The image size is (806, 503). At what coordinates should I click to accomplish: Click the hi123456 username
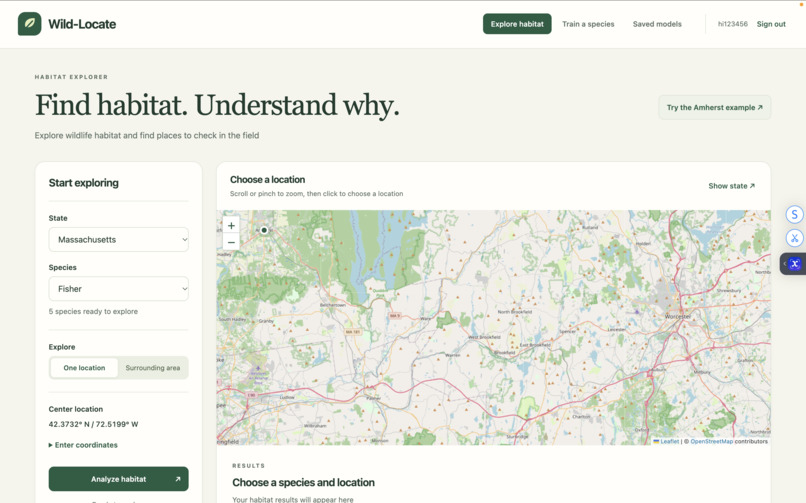click(732, 24)
